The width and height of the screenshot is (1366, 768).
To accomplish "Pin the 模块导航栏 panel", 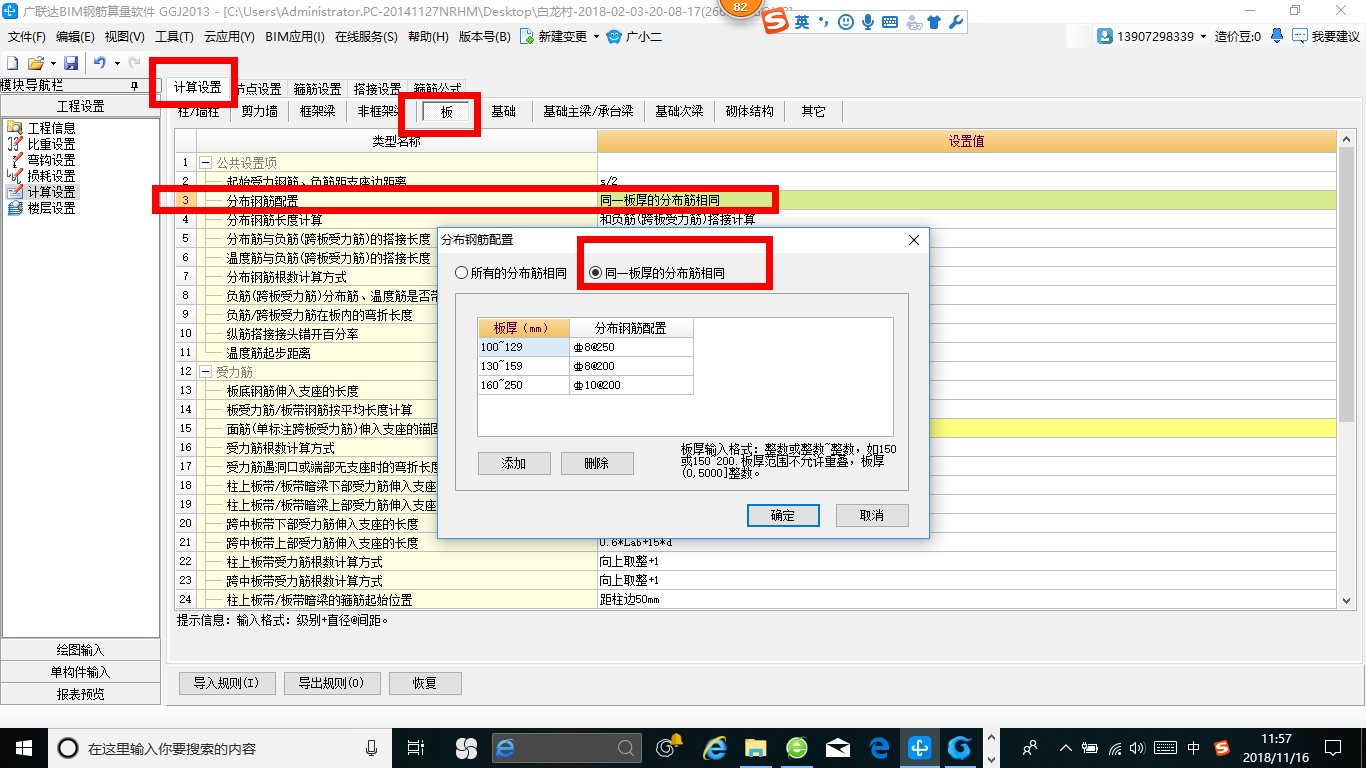I will 135,86.
